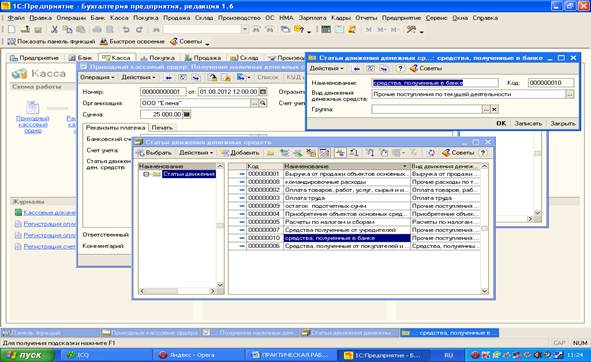The height and width of the screenshot is (362, 591).
Task: Click the Undo arrow in the main toolbar
Action: coord(126,29)
